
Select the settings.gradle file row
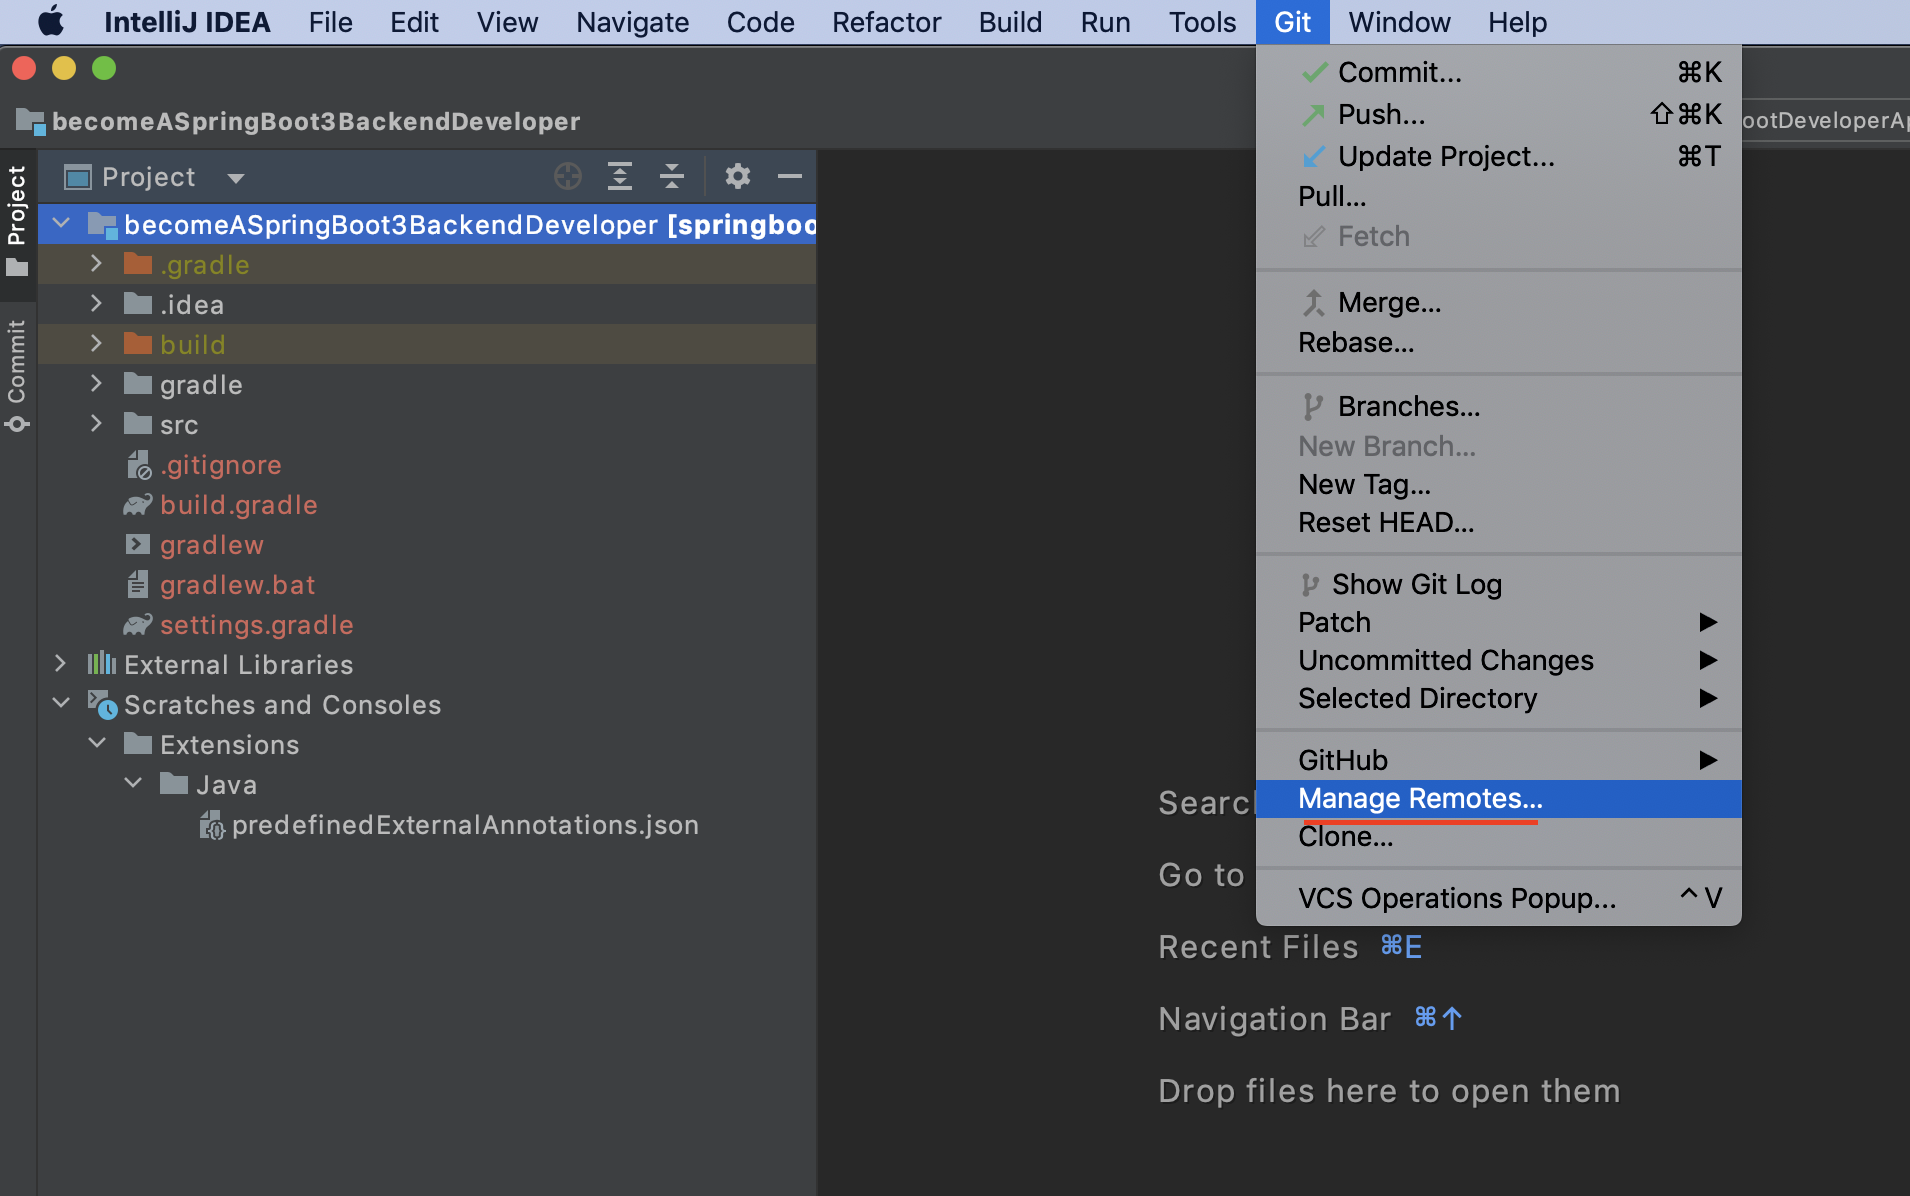click(x=427, y=625)
